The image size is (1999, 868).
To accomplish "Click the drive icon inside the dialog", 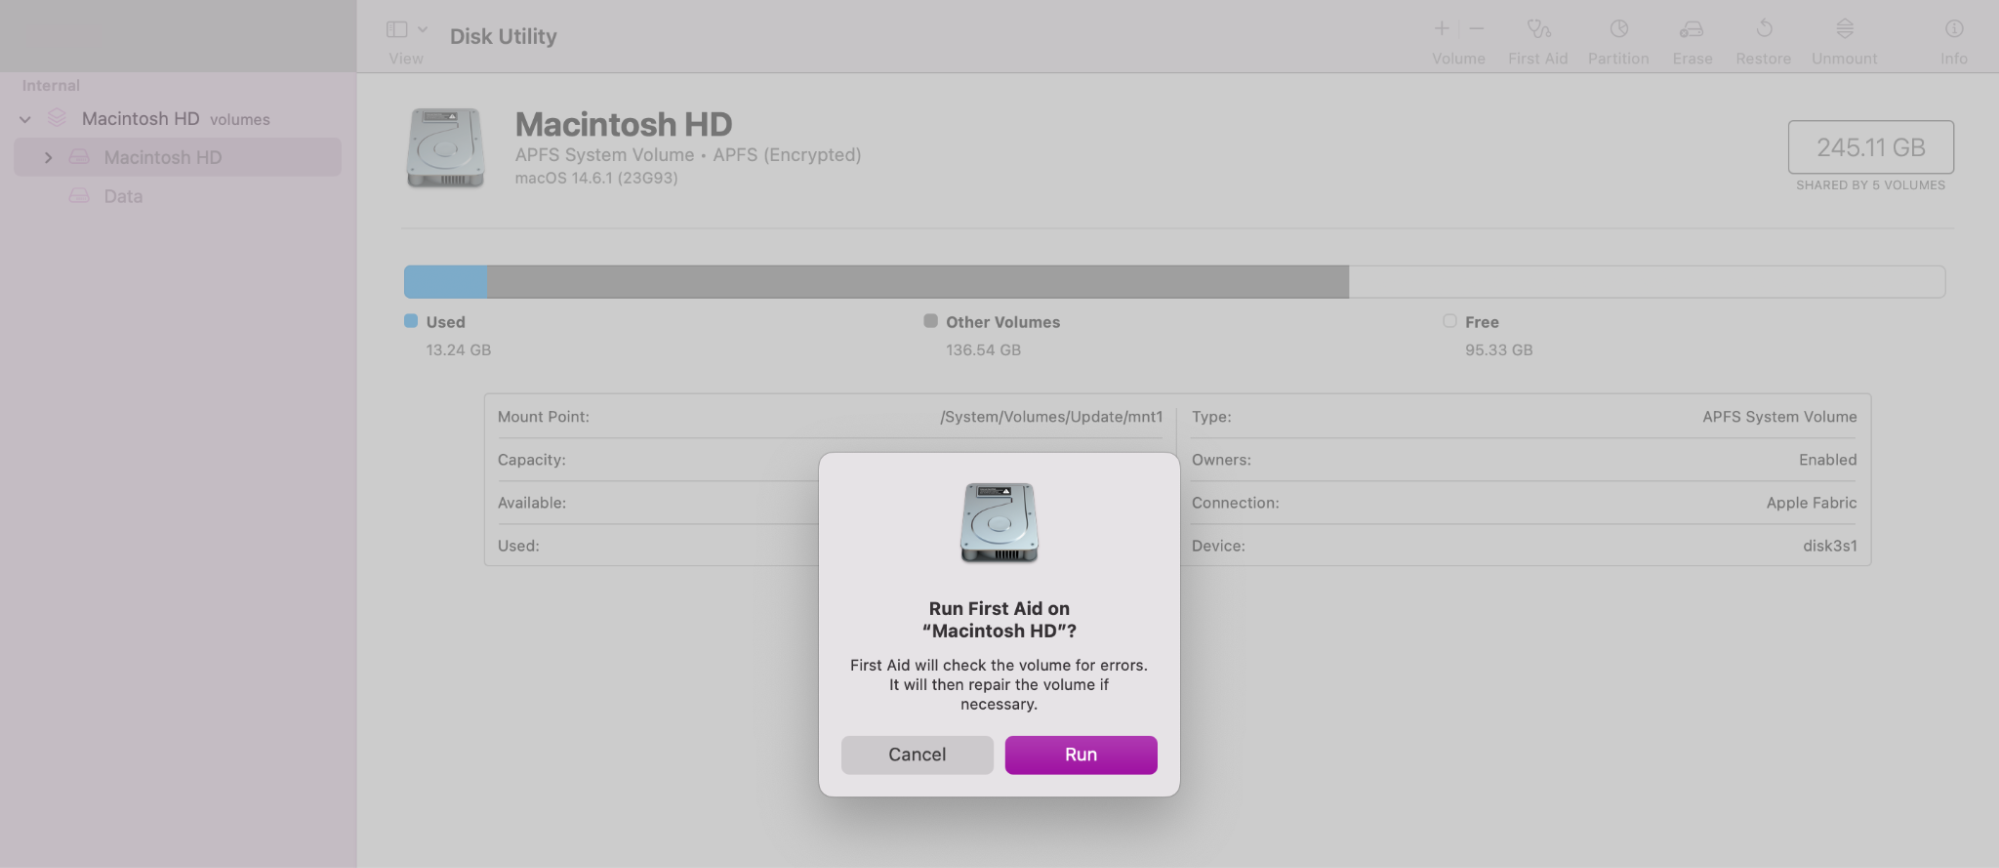I will pyautogui.click(x=999, y=522).
